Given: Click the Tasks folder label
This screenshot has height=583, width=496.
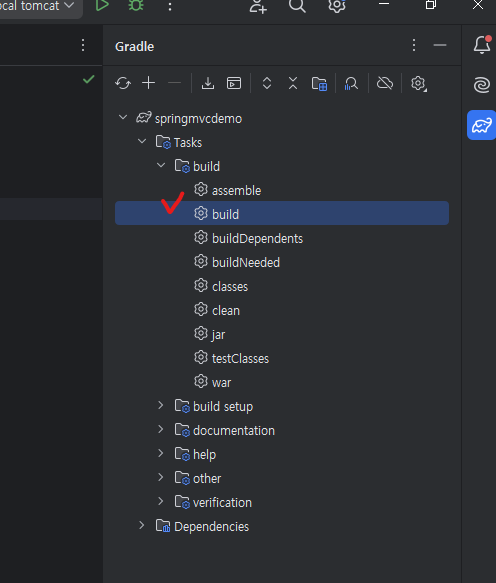Looking at the screenshot, I should (188, 143).
